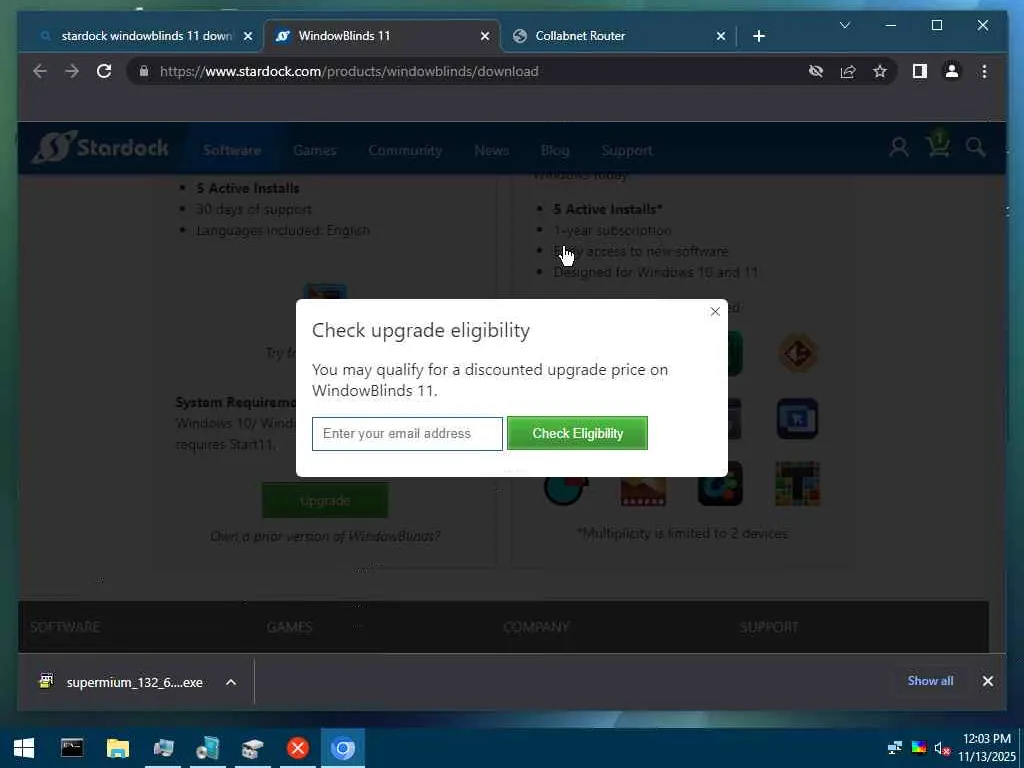Screen dimensions: 1024x768
Task: Click the stardock.com URL in address bar
Action: 349,71
